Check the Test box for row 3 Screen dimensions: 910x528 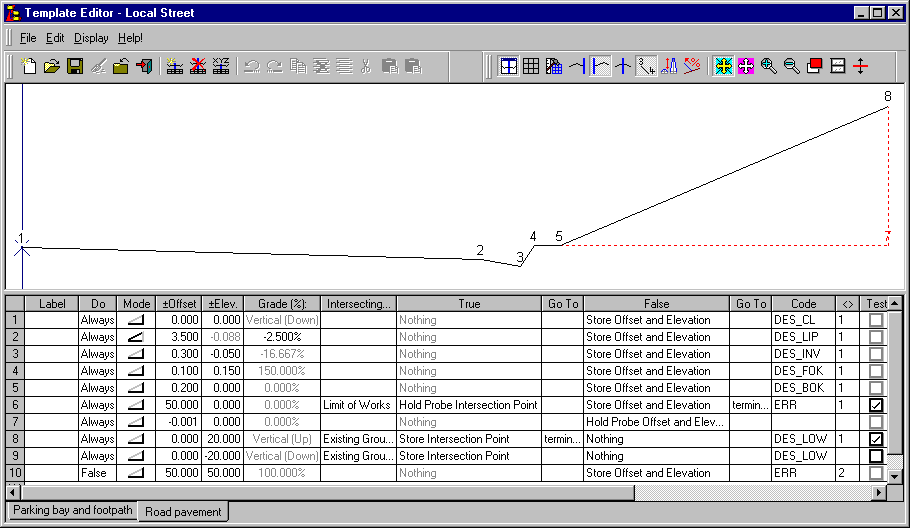click(x=876, y=354)
